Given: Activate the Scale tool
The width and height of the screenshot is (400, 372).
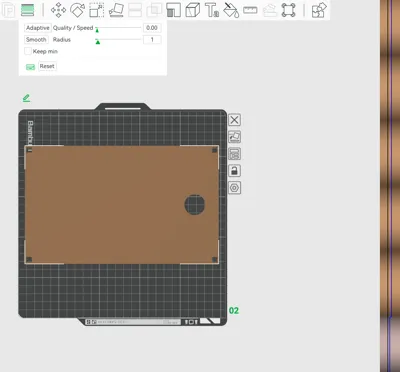Looking at the screenshot, I should tap(97, 10).
